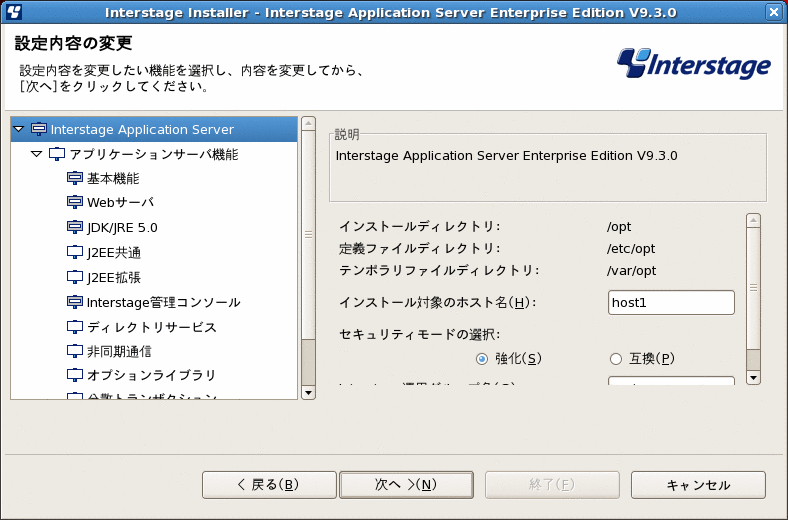Click the < 戻る(B) button
Screen dimensions: 788x520
point(269,485)
